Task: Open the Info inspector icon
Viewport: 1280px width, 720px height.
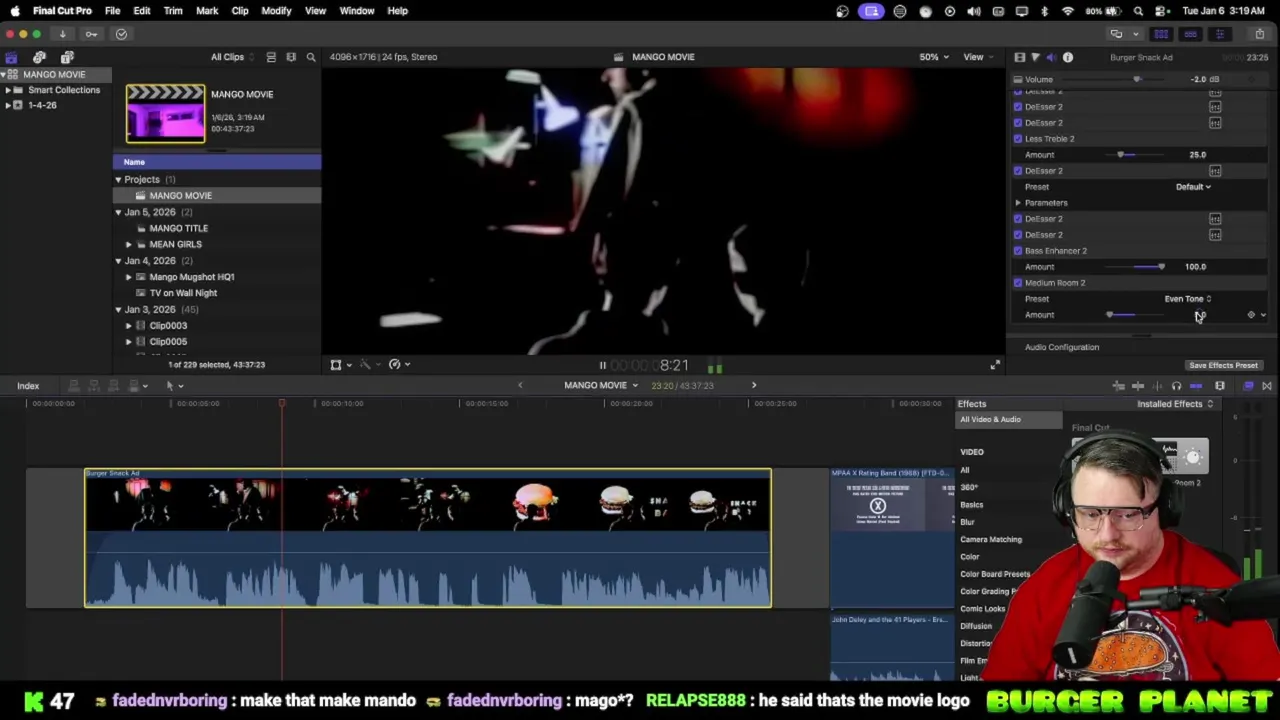Action: (x=1067, y=58)
